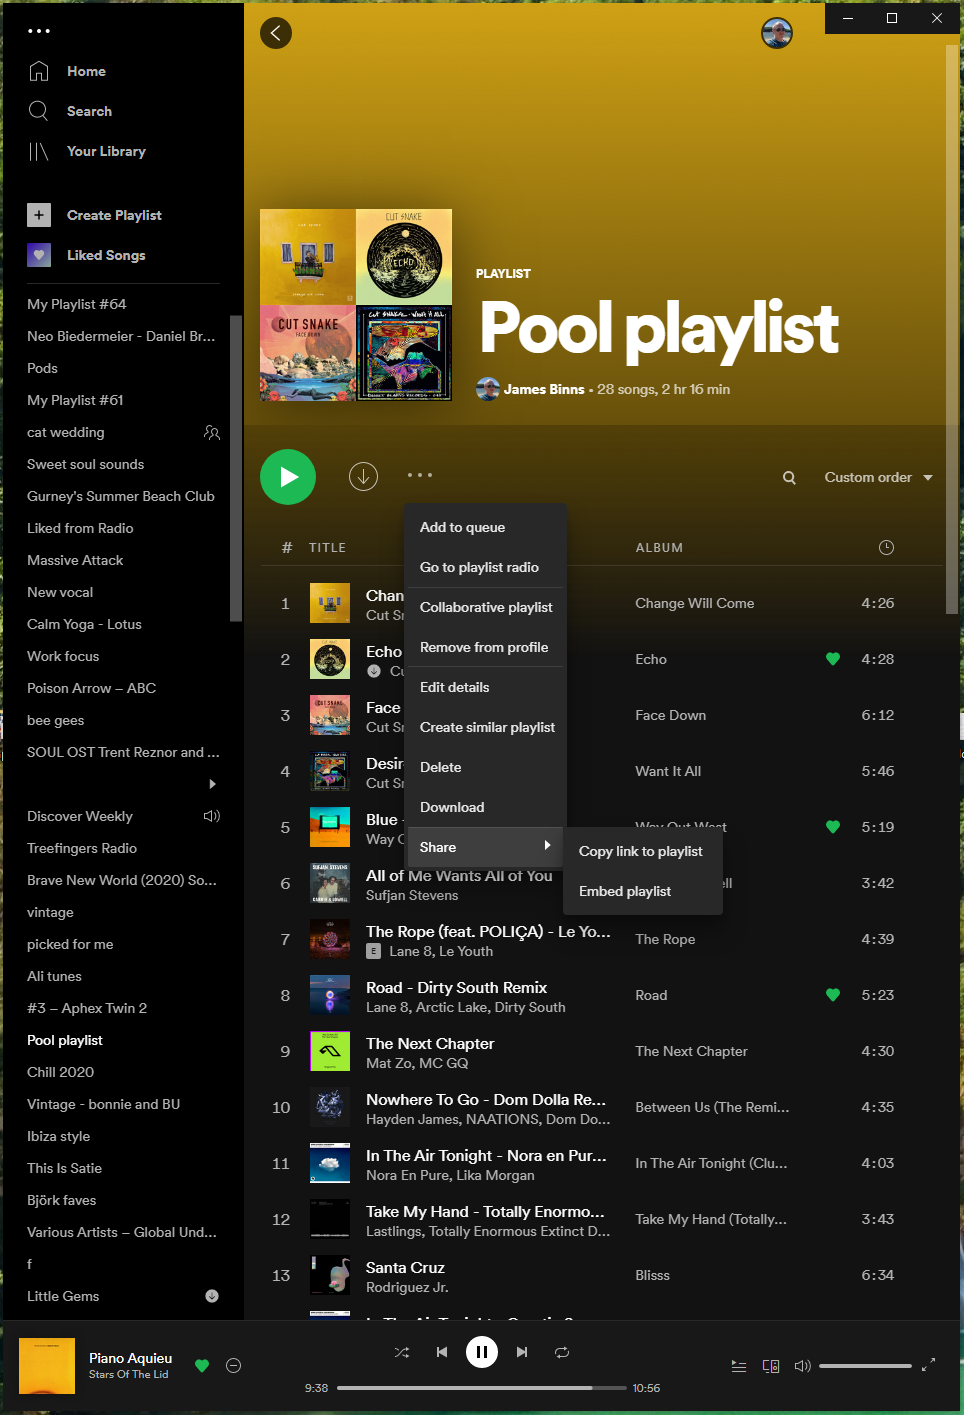
Task: Click download arrow icon next to Little Gems
Action: tap(212, 1296)
